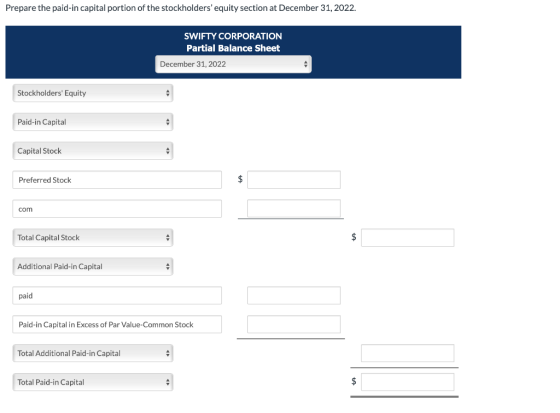This screenshot has width=560, height=413.
Task: Click the Total Capital Stock amount box
Action: click(408, 238)
